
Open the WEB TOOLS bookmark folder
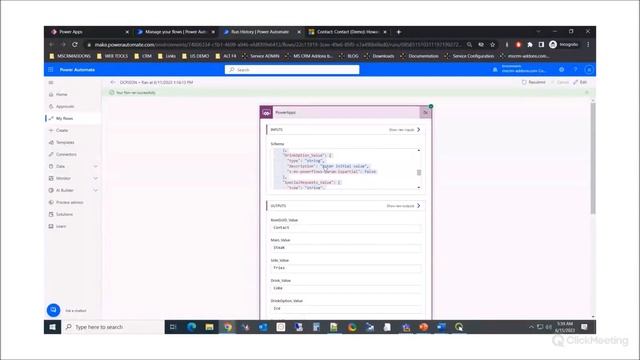coord(112,56)
